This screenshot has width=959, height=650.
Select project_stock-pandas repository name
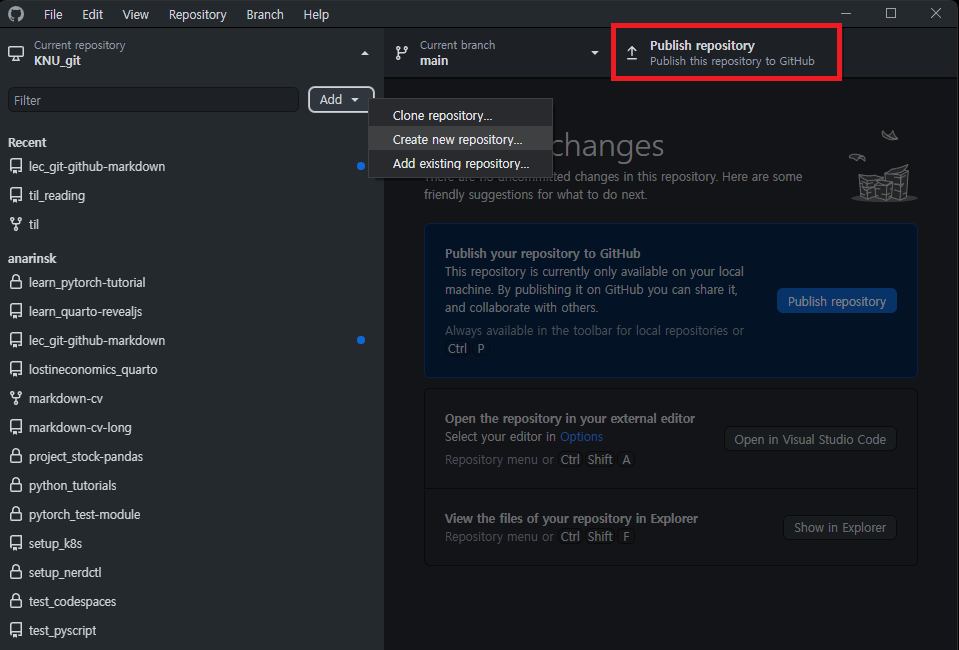(x=86, y=457)
